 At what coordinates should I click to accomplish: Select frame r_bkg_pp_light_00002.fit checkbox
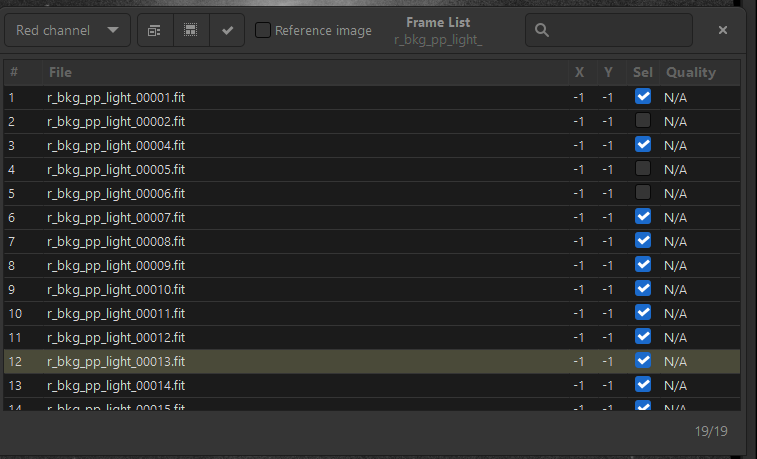point(643,121)
